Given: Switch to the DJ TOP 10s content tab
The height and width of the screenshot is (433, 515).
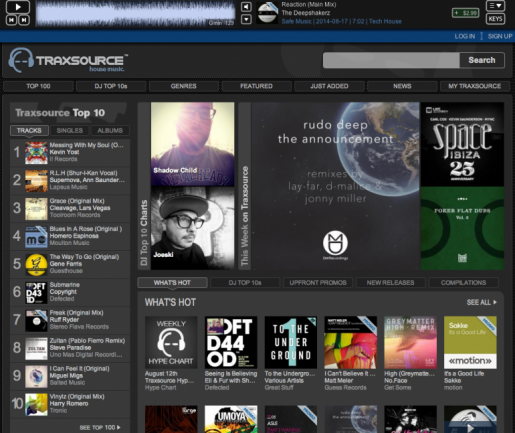Looking at the screenshot, I should (245, 283).
